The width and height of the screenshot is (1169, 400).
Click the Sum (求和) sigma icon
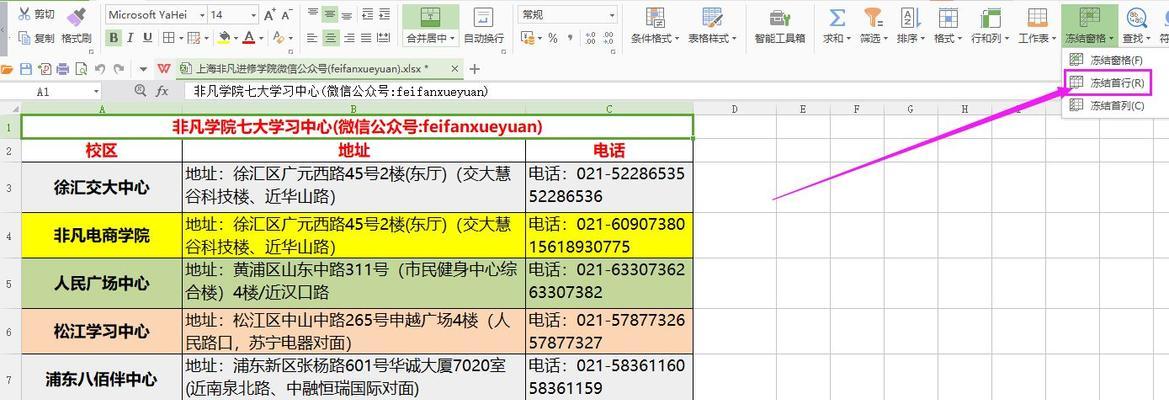point(836,18)
